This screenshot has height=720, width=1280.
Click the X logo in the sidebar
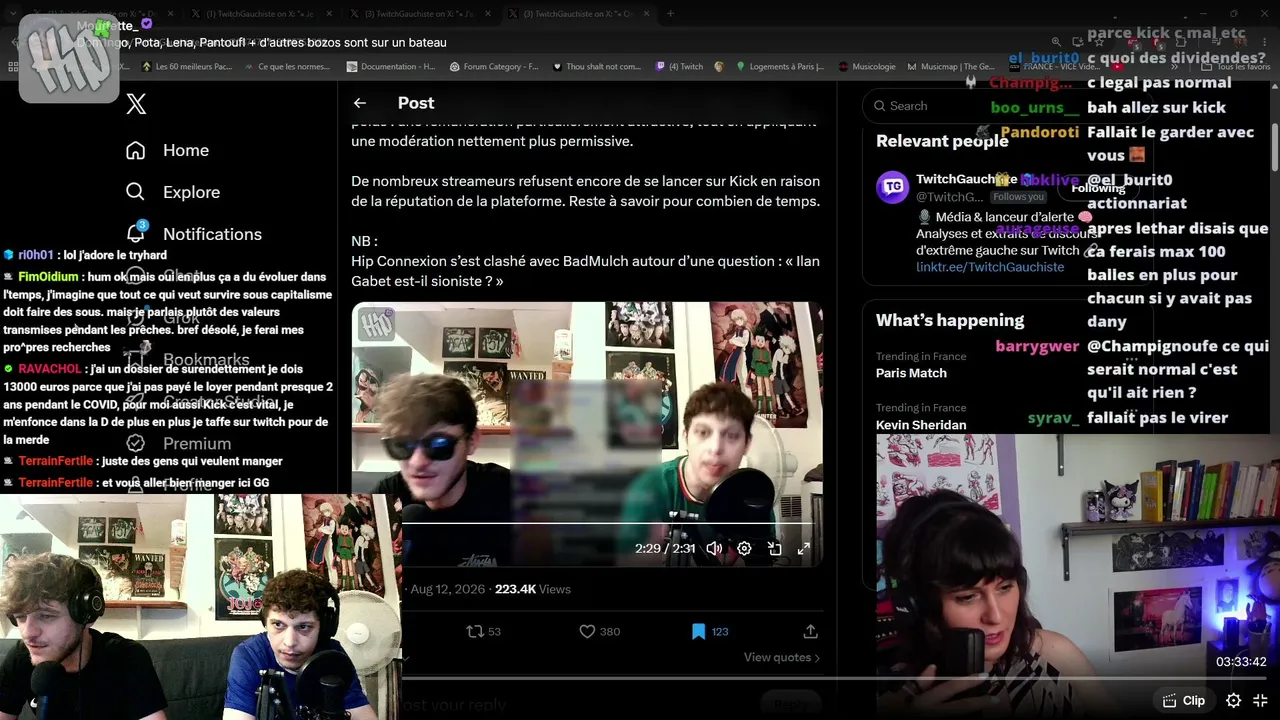(136, 104)
